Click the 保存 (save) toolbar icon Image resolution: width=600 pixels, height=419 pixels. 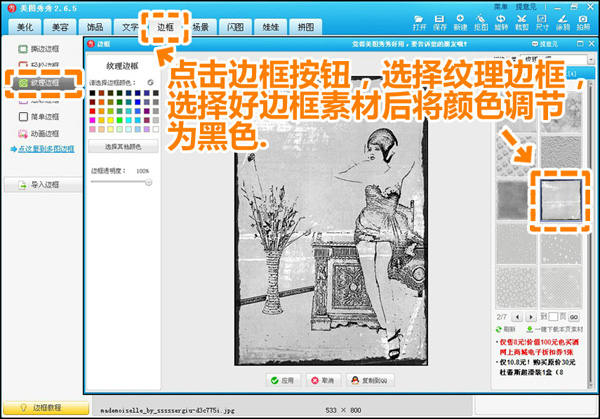point(440,23)
